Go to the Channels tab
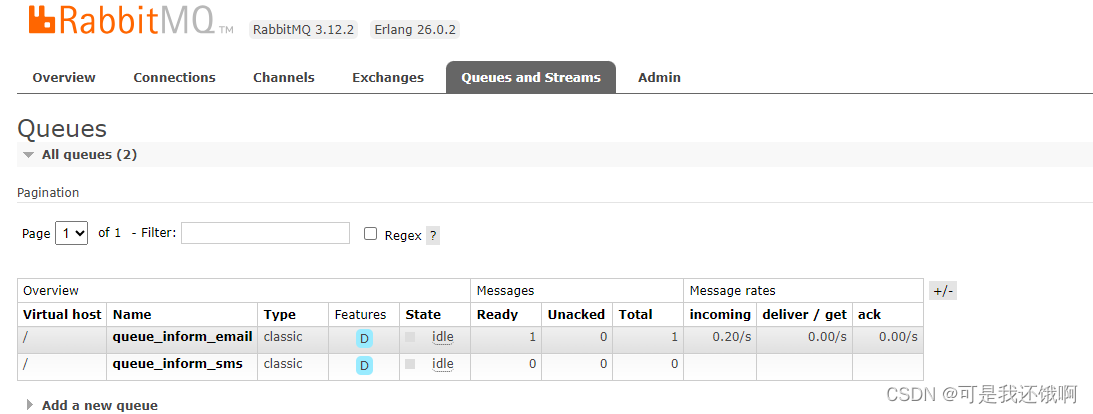The image size is (1093, 414). click(284, 77)
